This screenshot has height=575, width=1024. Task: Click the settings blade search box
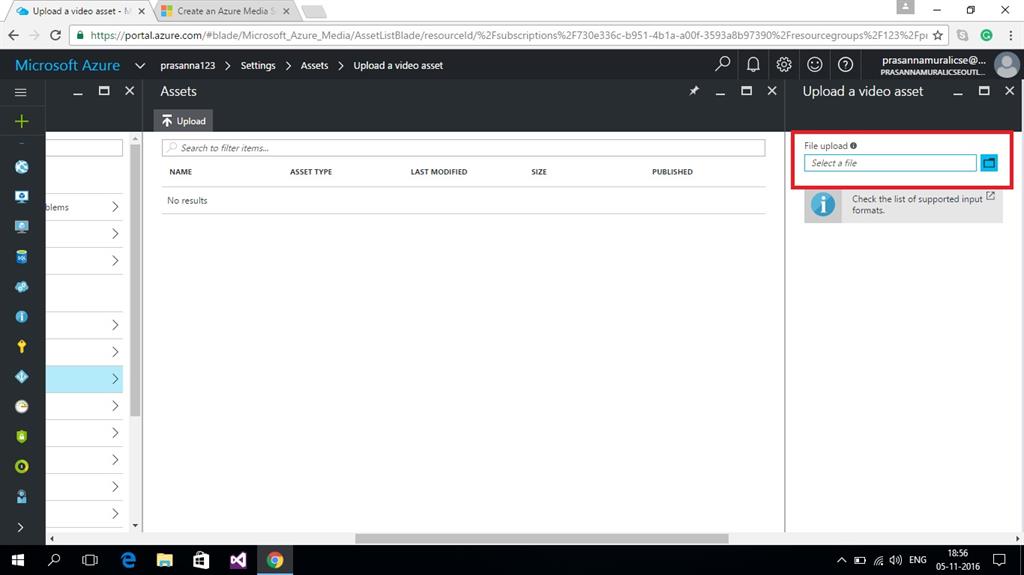(84, 148)
